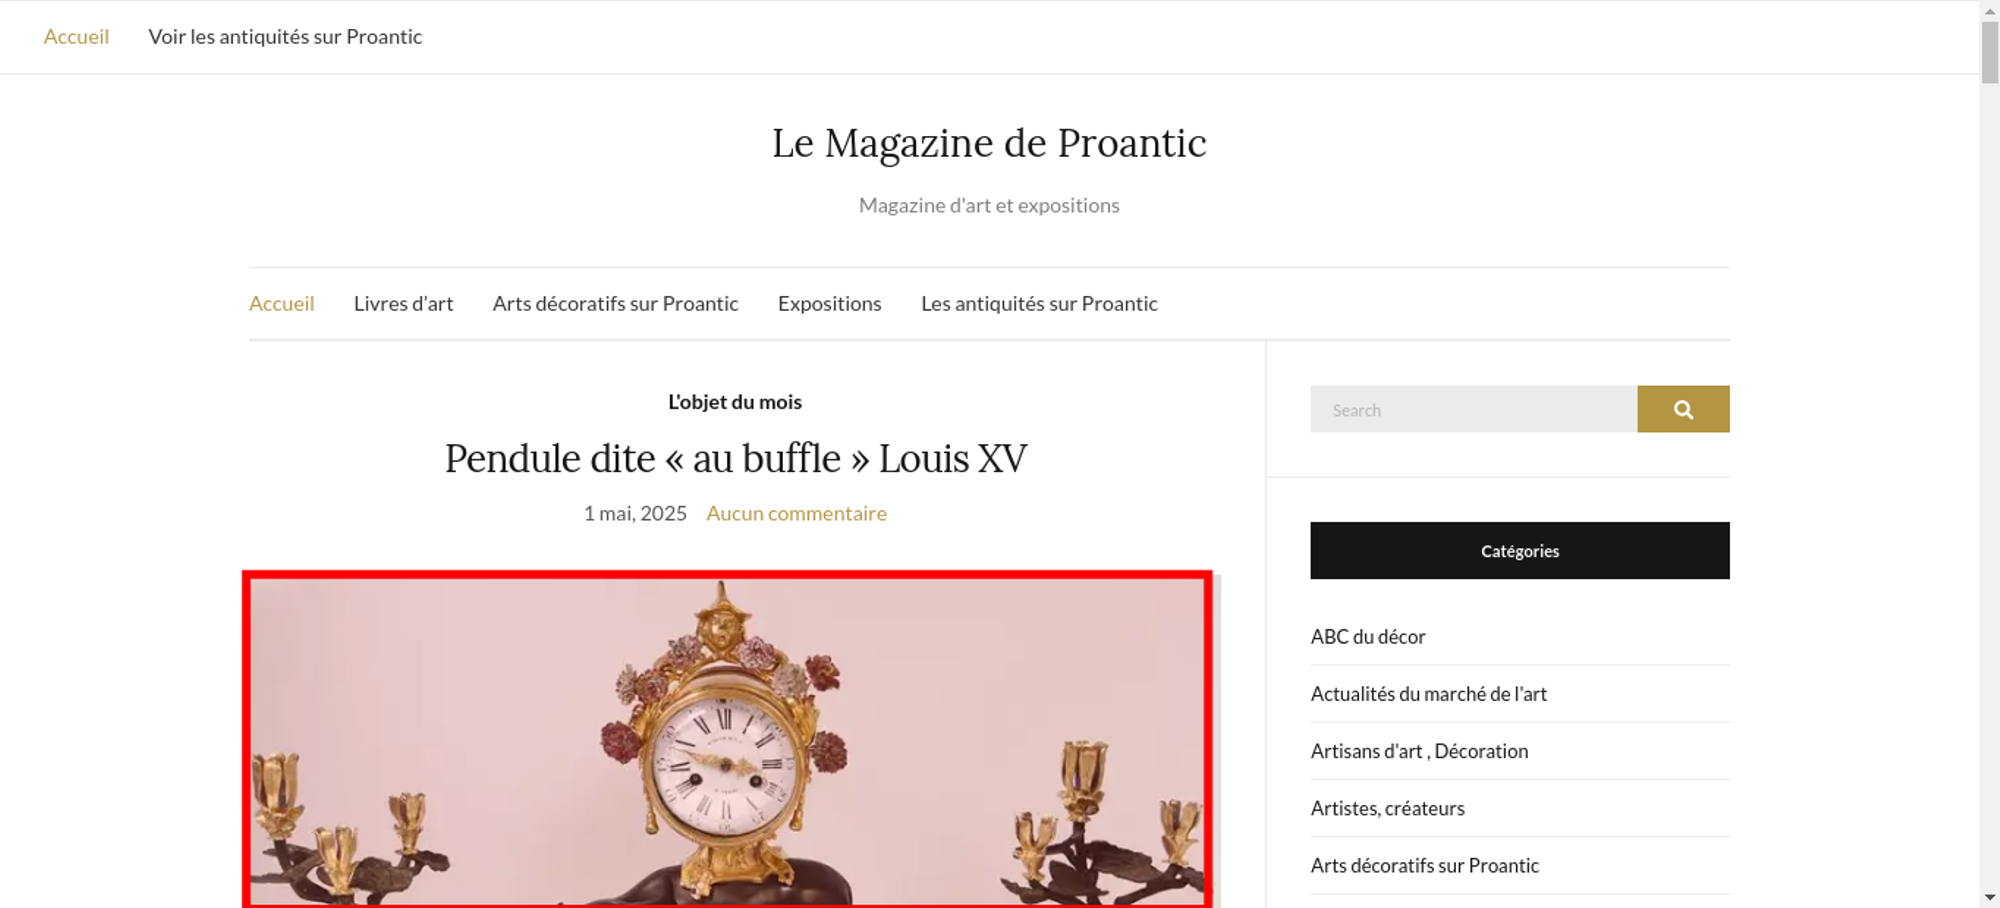2000x908 pixels.
Task: Open Arts décoratifs sur Proantic sidebar category
Action: tap(1424, 865)
